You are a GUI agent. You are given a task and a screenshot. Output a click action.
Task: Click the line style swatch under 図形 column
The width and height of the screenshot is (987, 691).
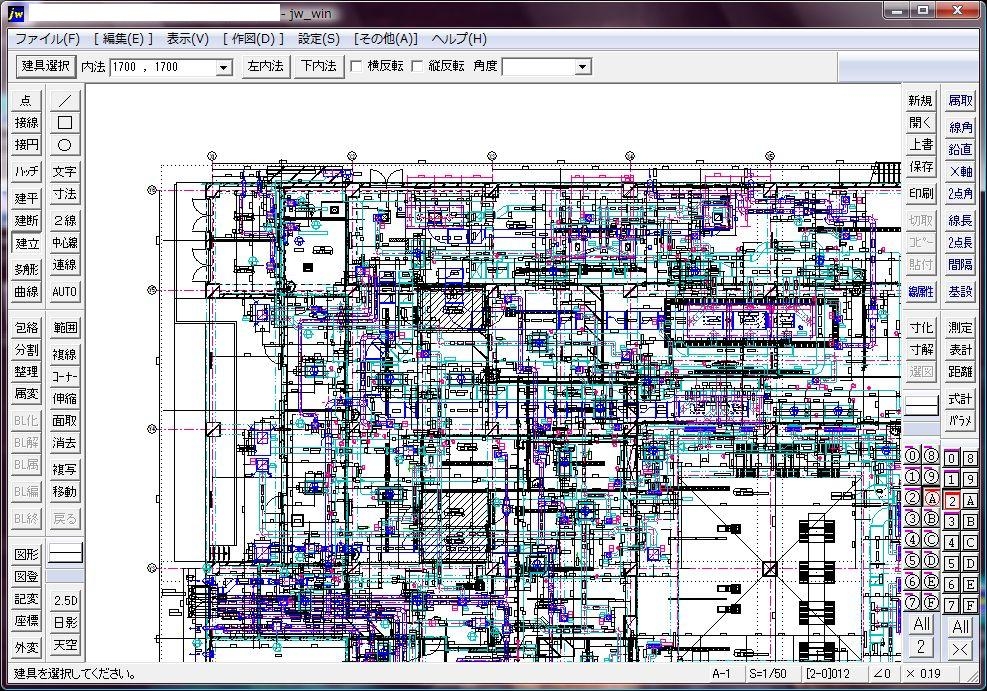coord(65,552)
